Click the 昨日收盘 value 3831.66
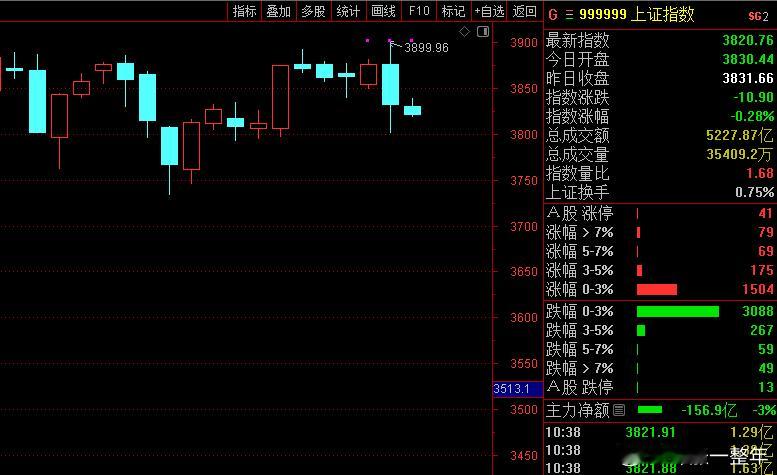 pos(748,78)
